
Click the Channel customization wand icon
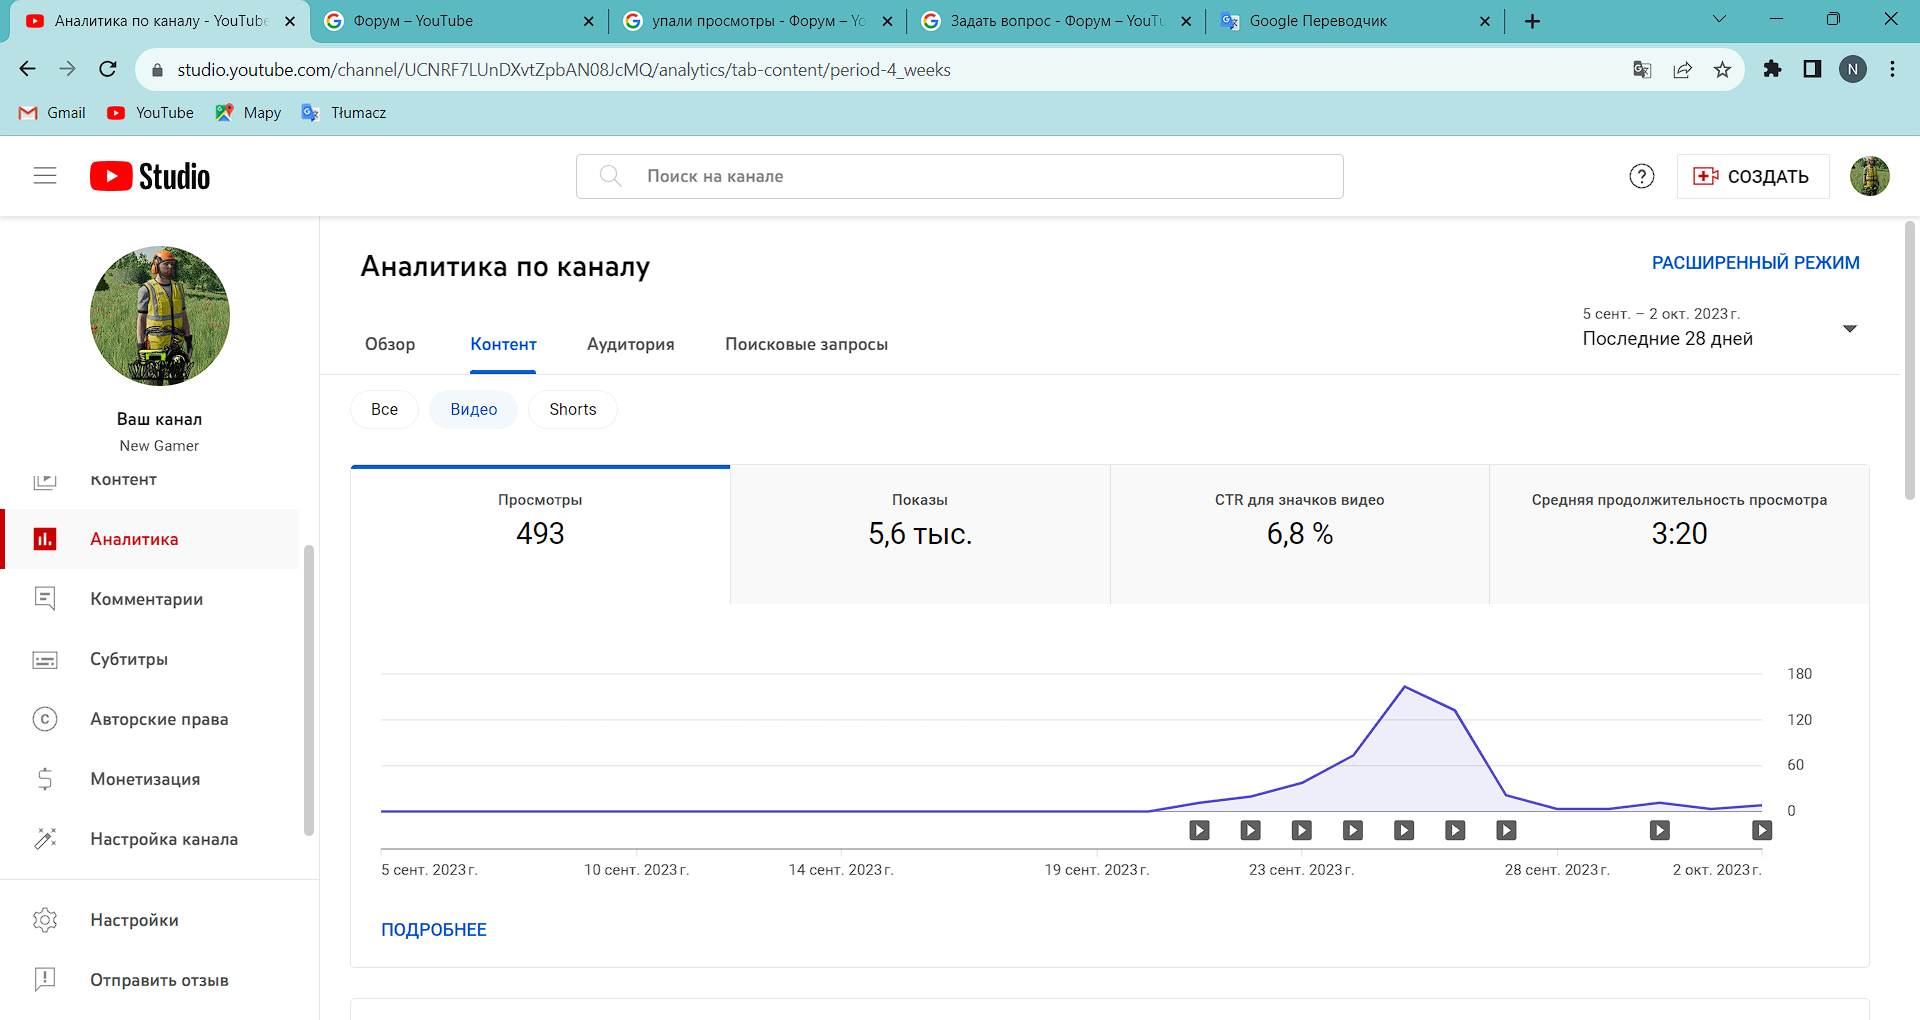tap(45, 839)
